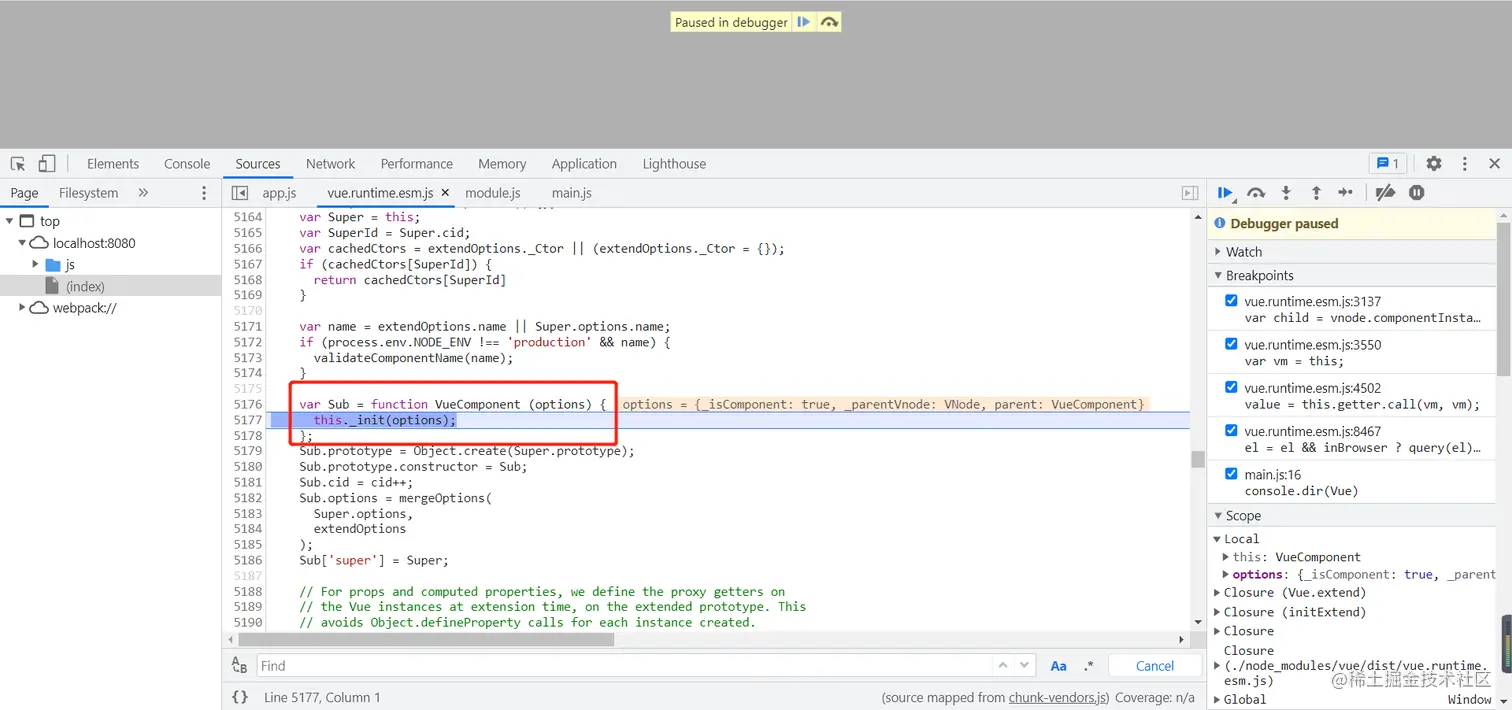Click the editor horizontal scrollbar
The height and width of the screenshot is (710, 1512).
(x=426, y=639)
